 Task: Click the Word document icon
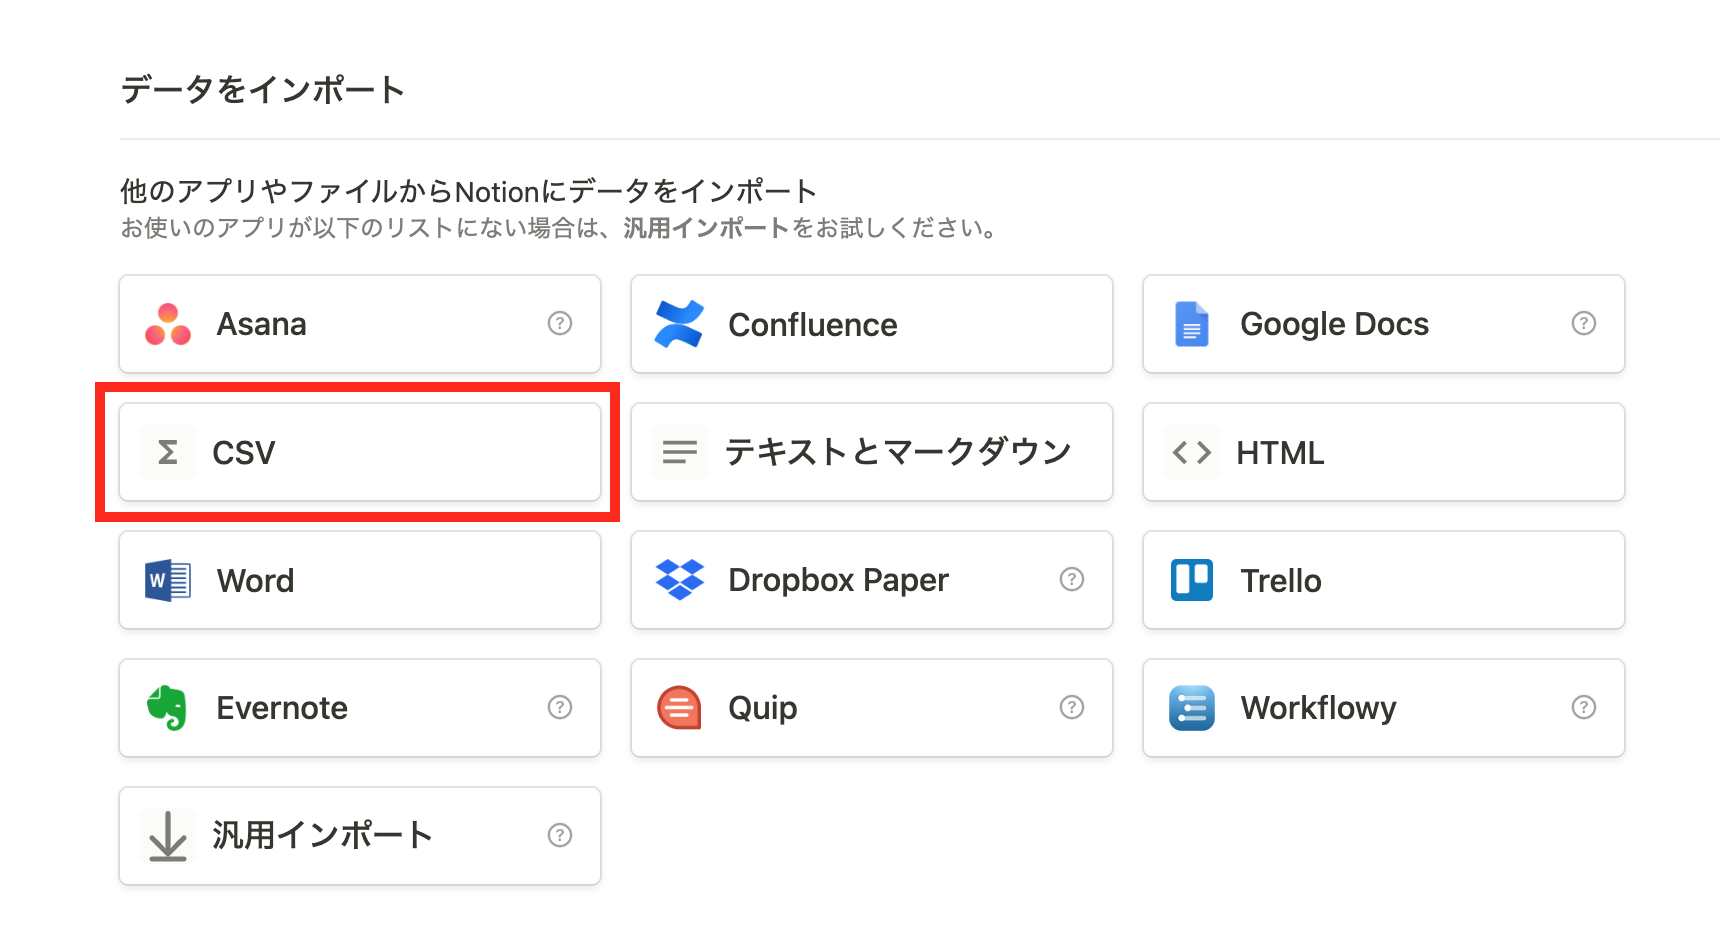[x=168, y=580]
